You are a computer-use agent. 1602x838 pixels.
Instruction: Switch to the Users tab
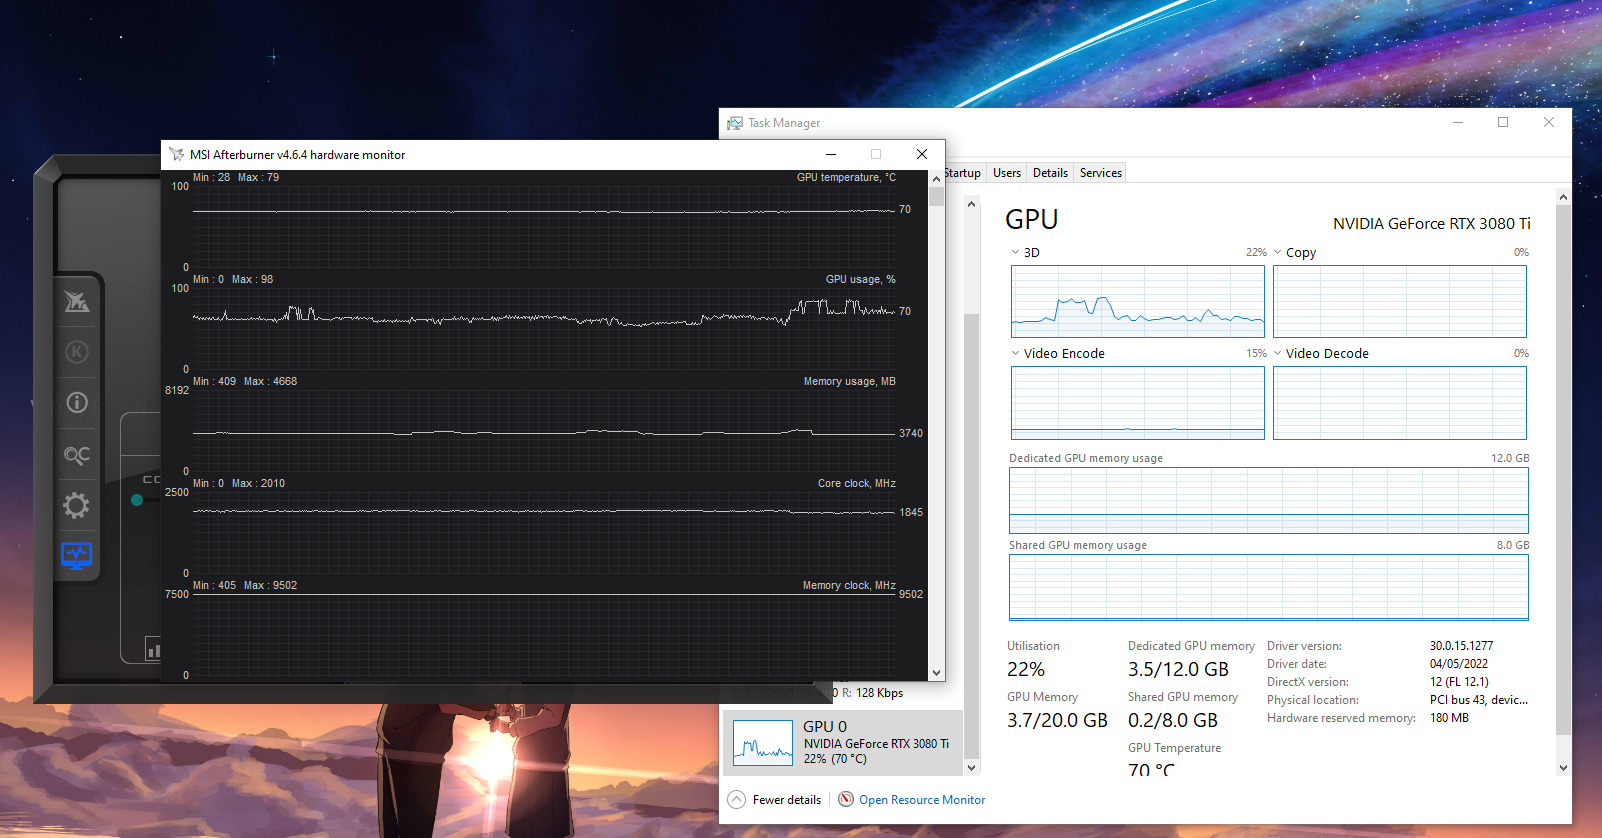[1007, 173]
